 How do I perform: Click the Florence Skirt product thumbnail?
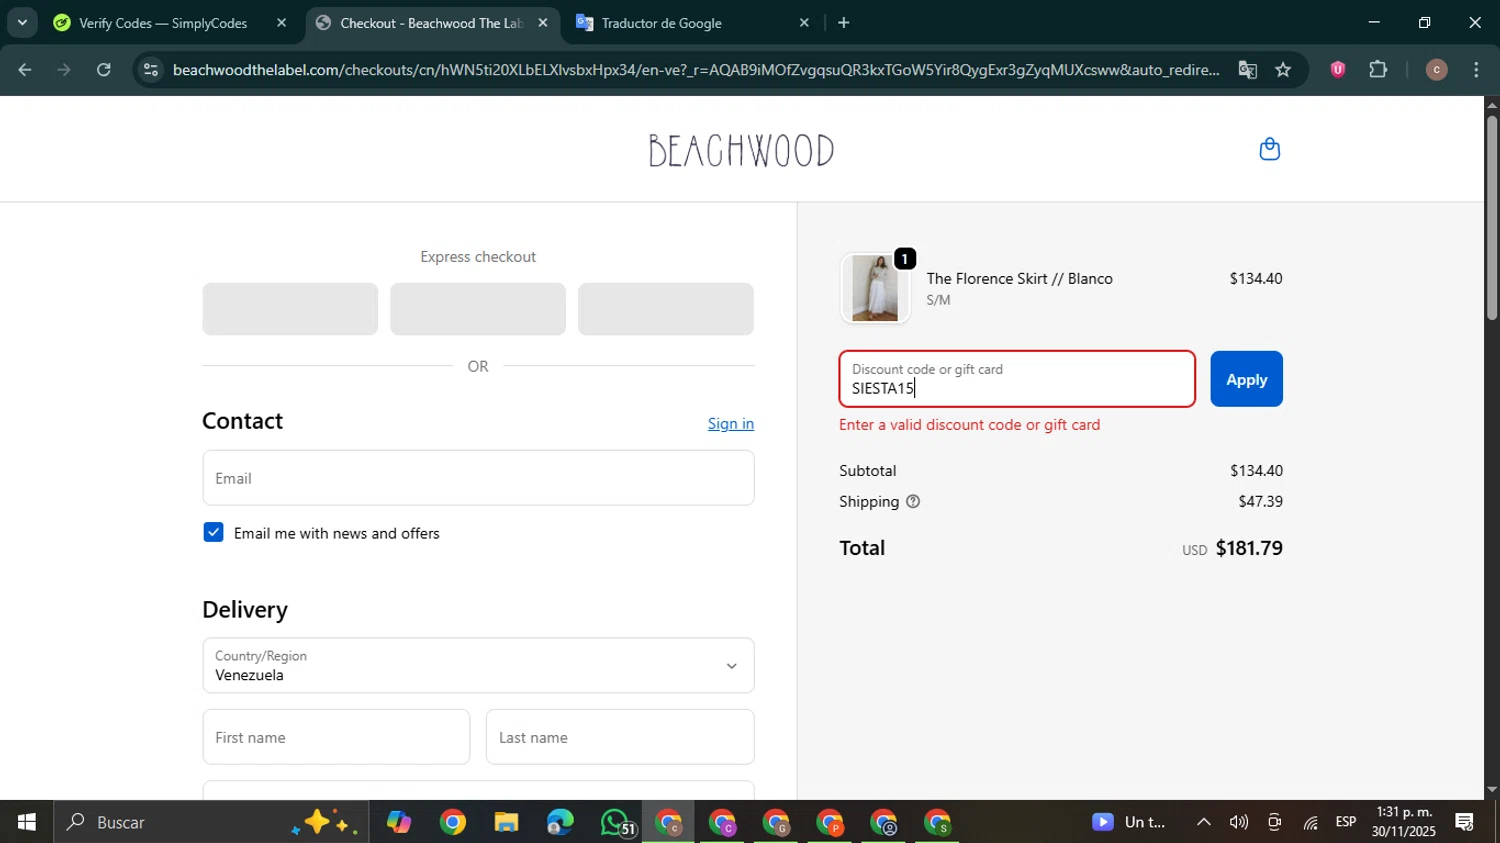pos(875,288)
